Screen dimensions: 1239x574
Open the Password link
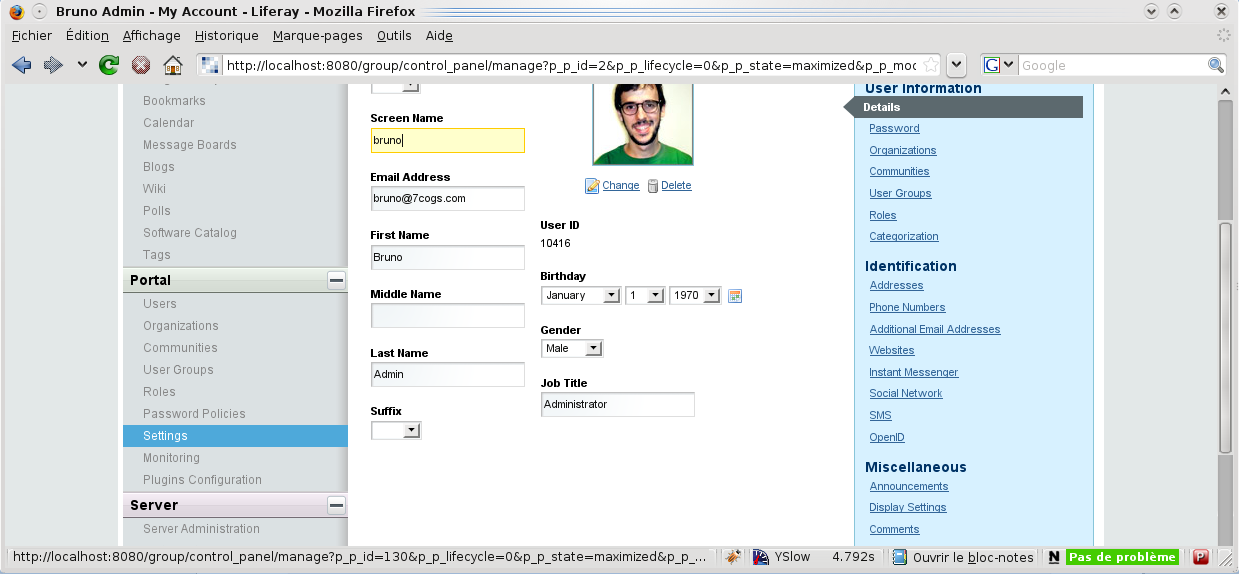pyautogui.click(x=894, y=128)
